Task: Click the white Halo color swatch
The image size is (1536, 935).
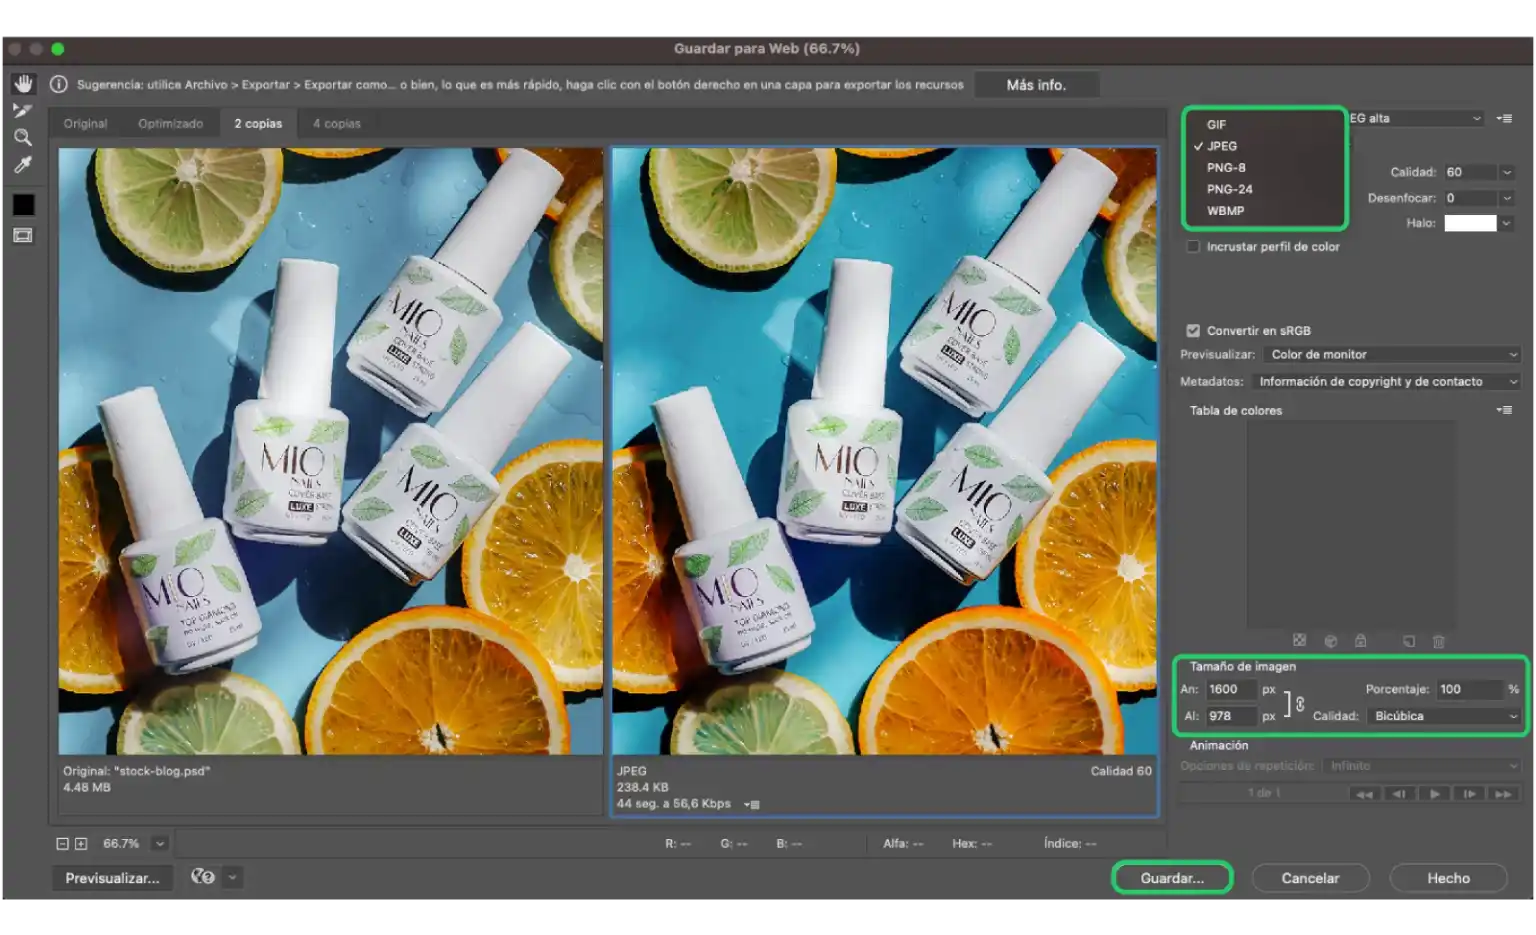Action: [x=1469, y=223]
